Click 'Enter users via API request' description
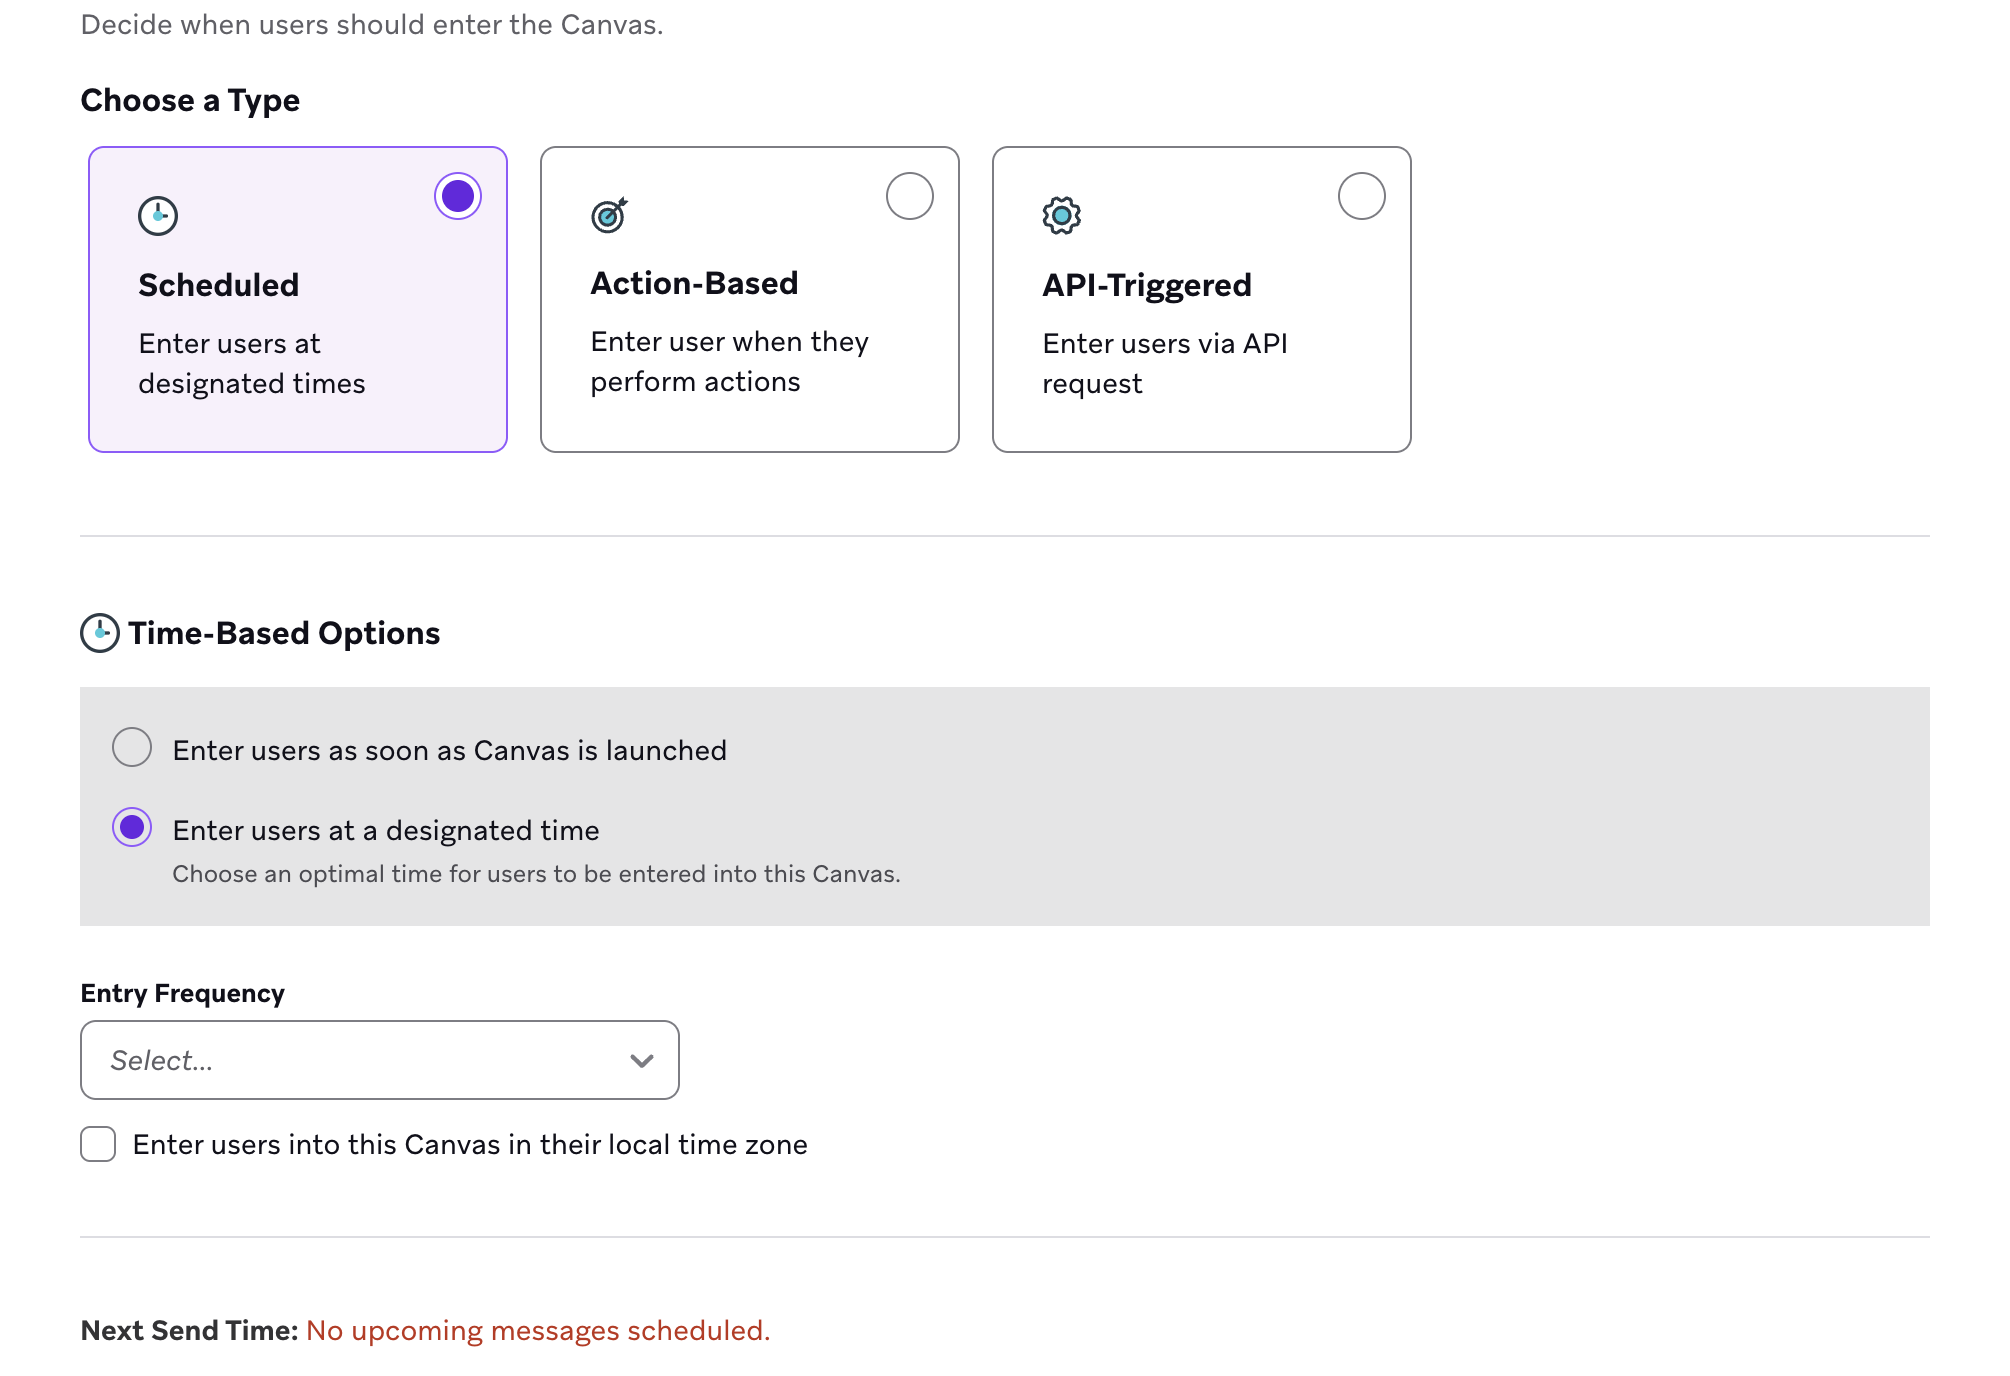Image resolution: width=2010 pixels, height=1376 pixels. [1164, 363]
